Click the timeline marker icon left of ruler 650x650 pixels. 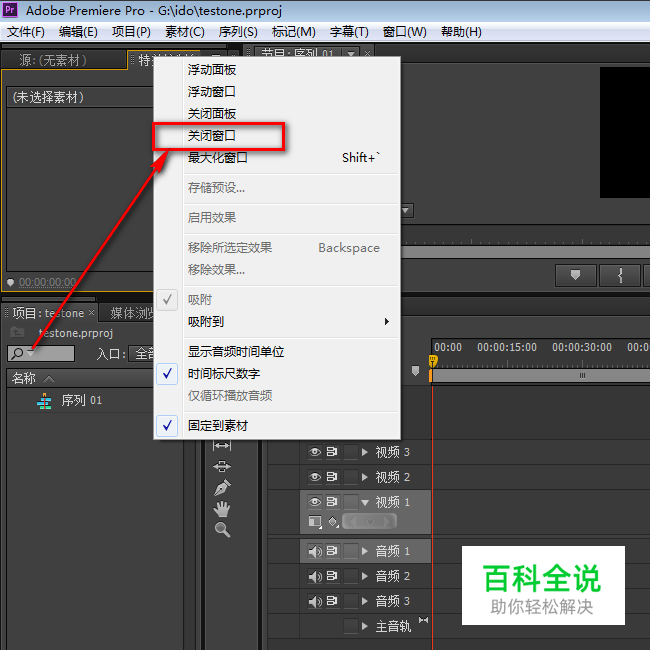415,370
